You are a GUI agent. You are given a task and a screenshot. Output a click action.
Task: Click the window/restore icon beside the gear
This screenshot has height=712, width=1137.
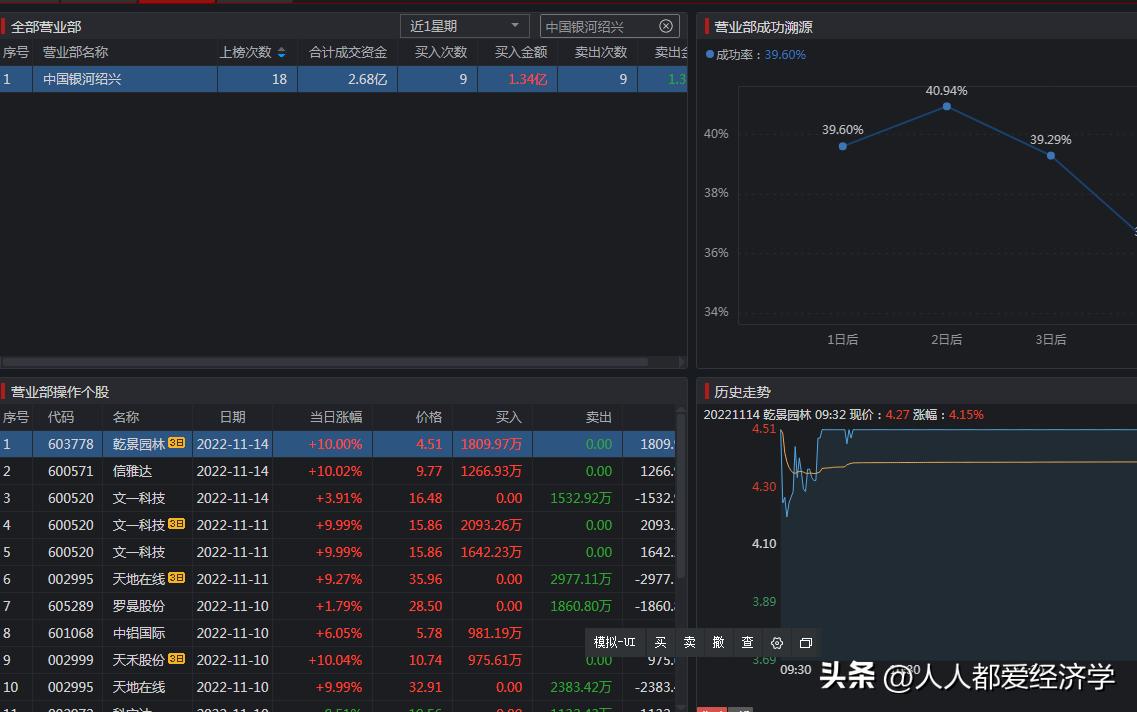[x=805, y=643]
